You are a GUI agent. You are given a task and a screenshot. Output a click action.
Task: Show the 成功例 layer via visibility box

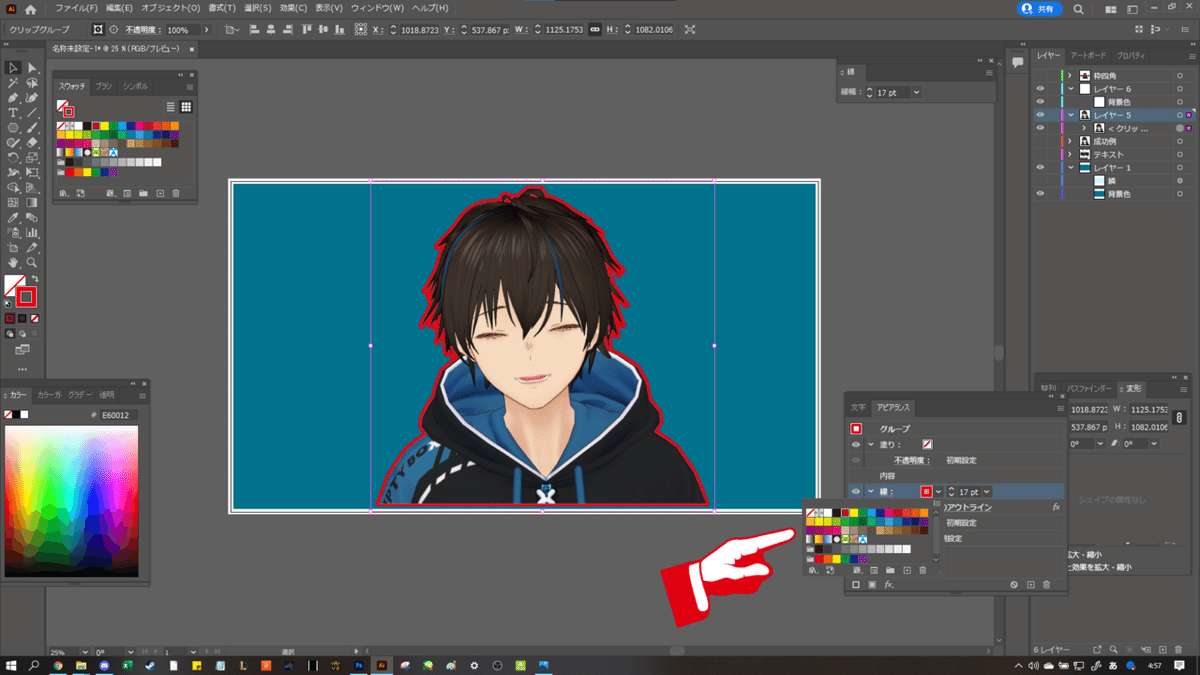(x=1040, y=141)
